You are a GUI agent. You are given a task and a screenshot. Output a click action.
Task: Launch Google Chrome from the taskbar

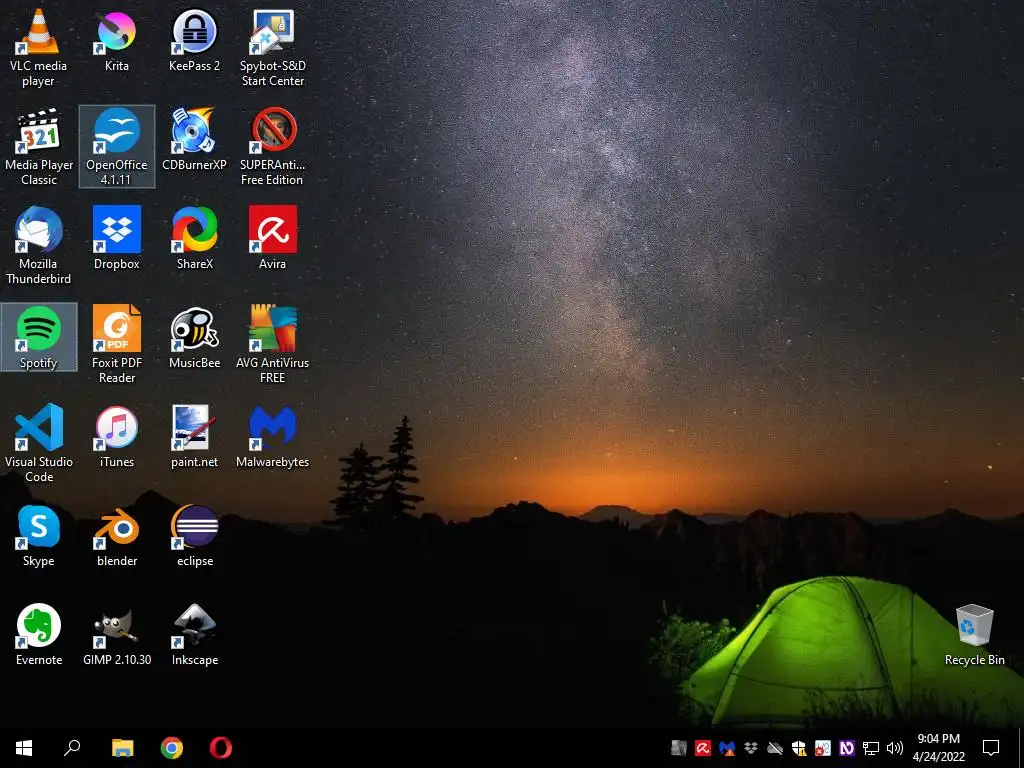(x=172, y=748)
